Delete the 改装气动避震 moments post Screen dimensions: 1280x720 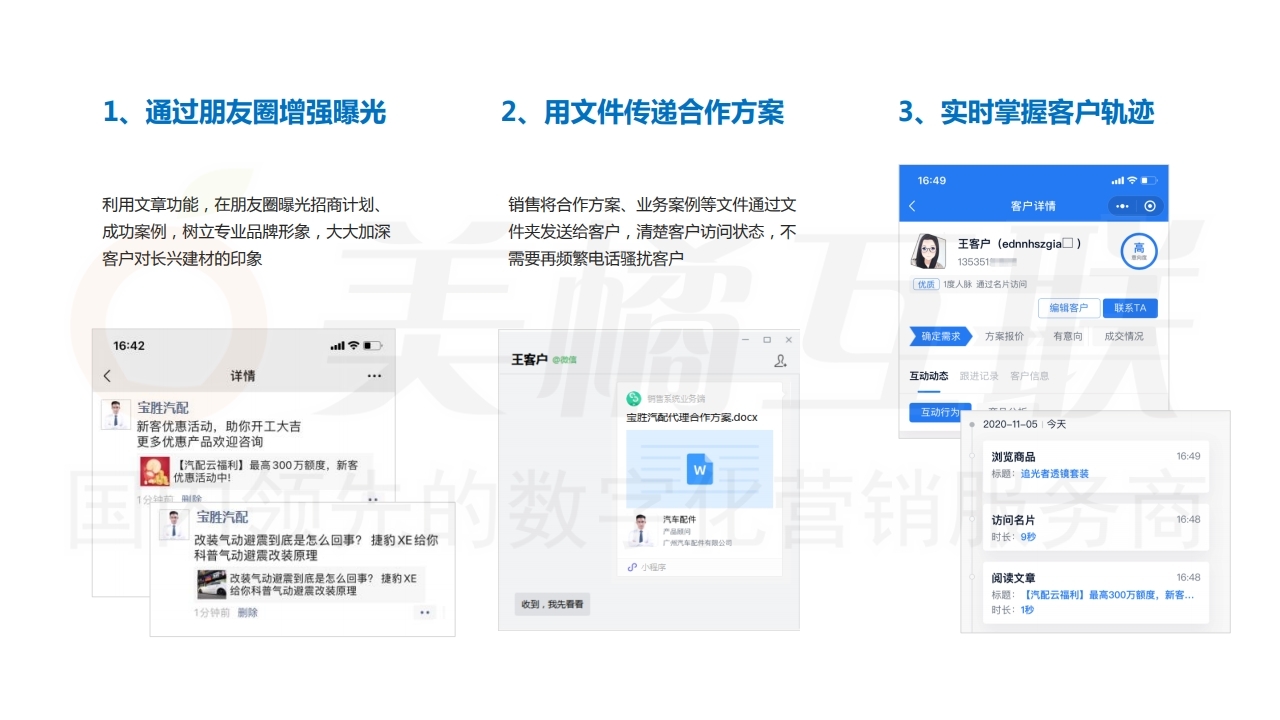coord(247,613)
